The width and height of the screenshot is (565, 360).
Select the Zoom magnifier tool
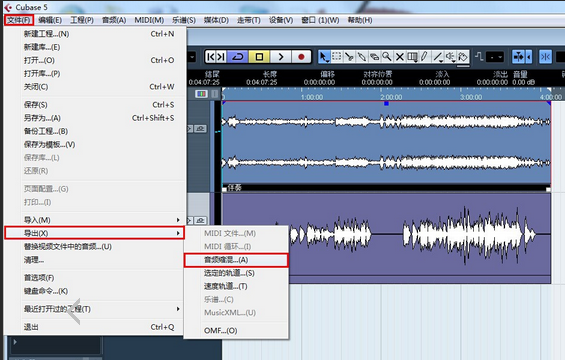[387, 57]
